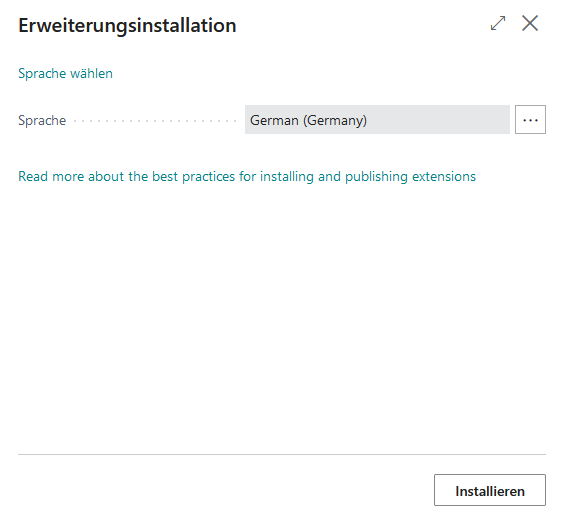Click the Sprache field label

(42, 121)
